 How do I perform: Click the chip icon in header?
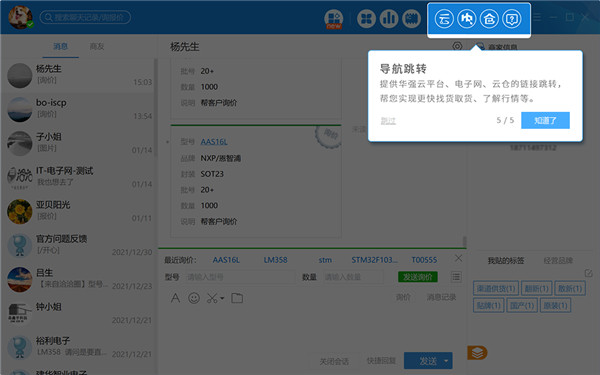coord(411,18)
